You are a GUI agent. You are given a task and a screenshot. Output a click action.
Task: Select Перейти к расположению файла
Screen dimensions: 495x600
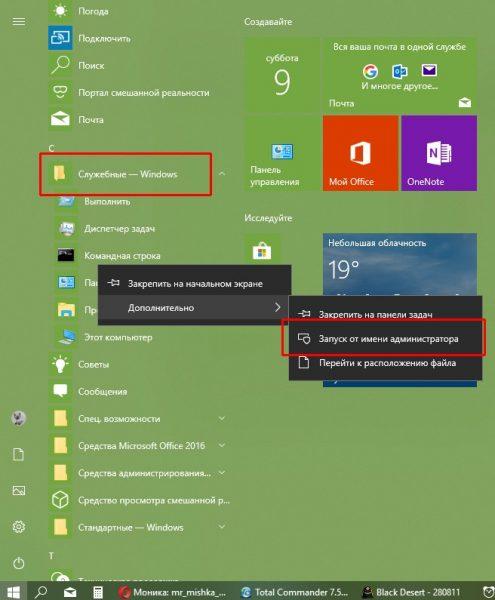[385, 363]
